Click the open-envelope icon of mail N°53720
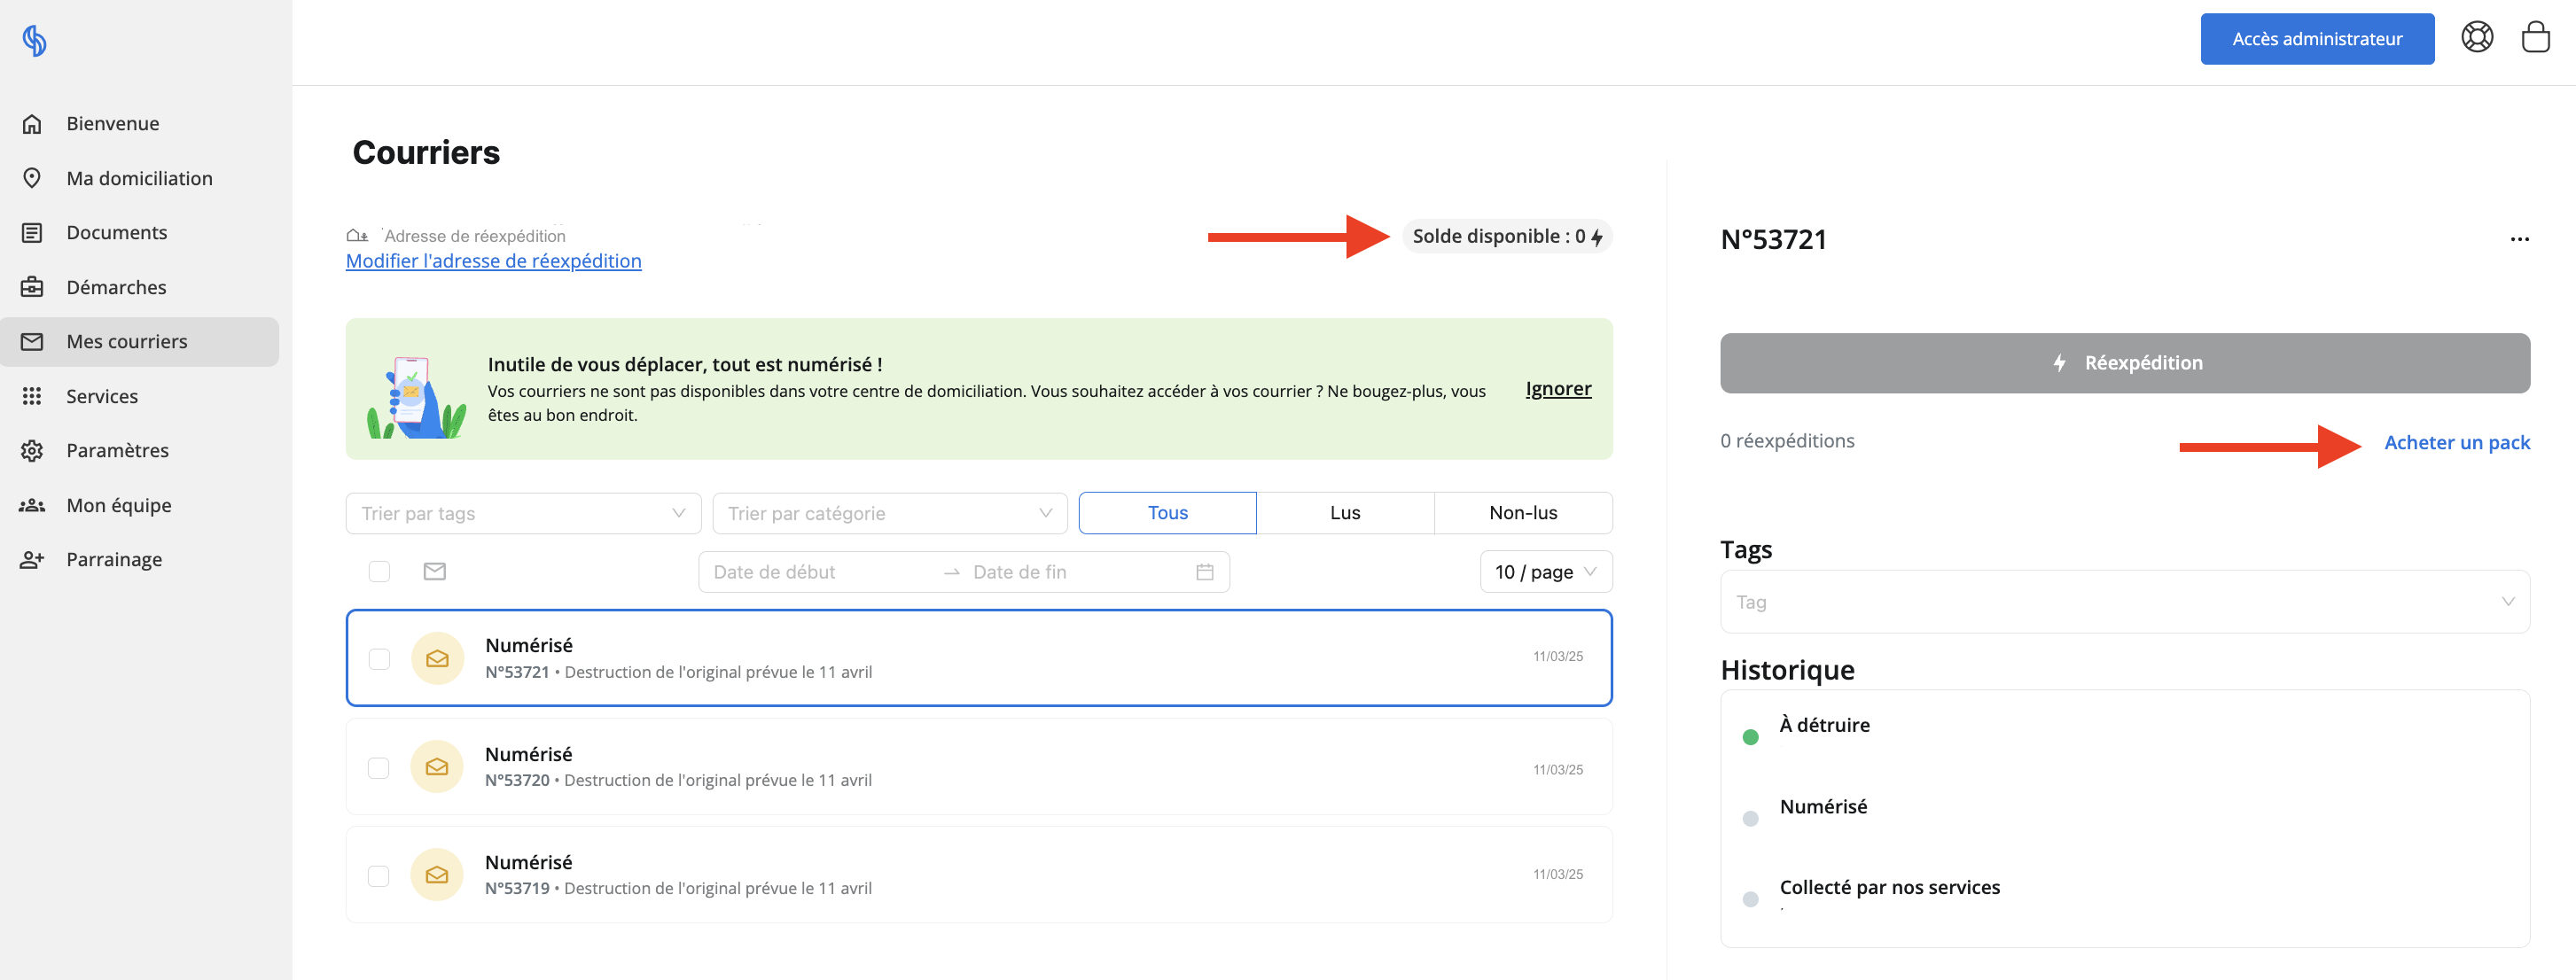This screenshot has width=2576, height=980. (x=437, y=767)
